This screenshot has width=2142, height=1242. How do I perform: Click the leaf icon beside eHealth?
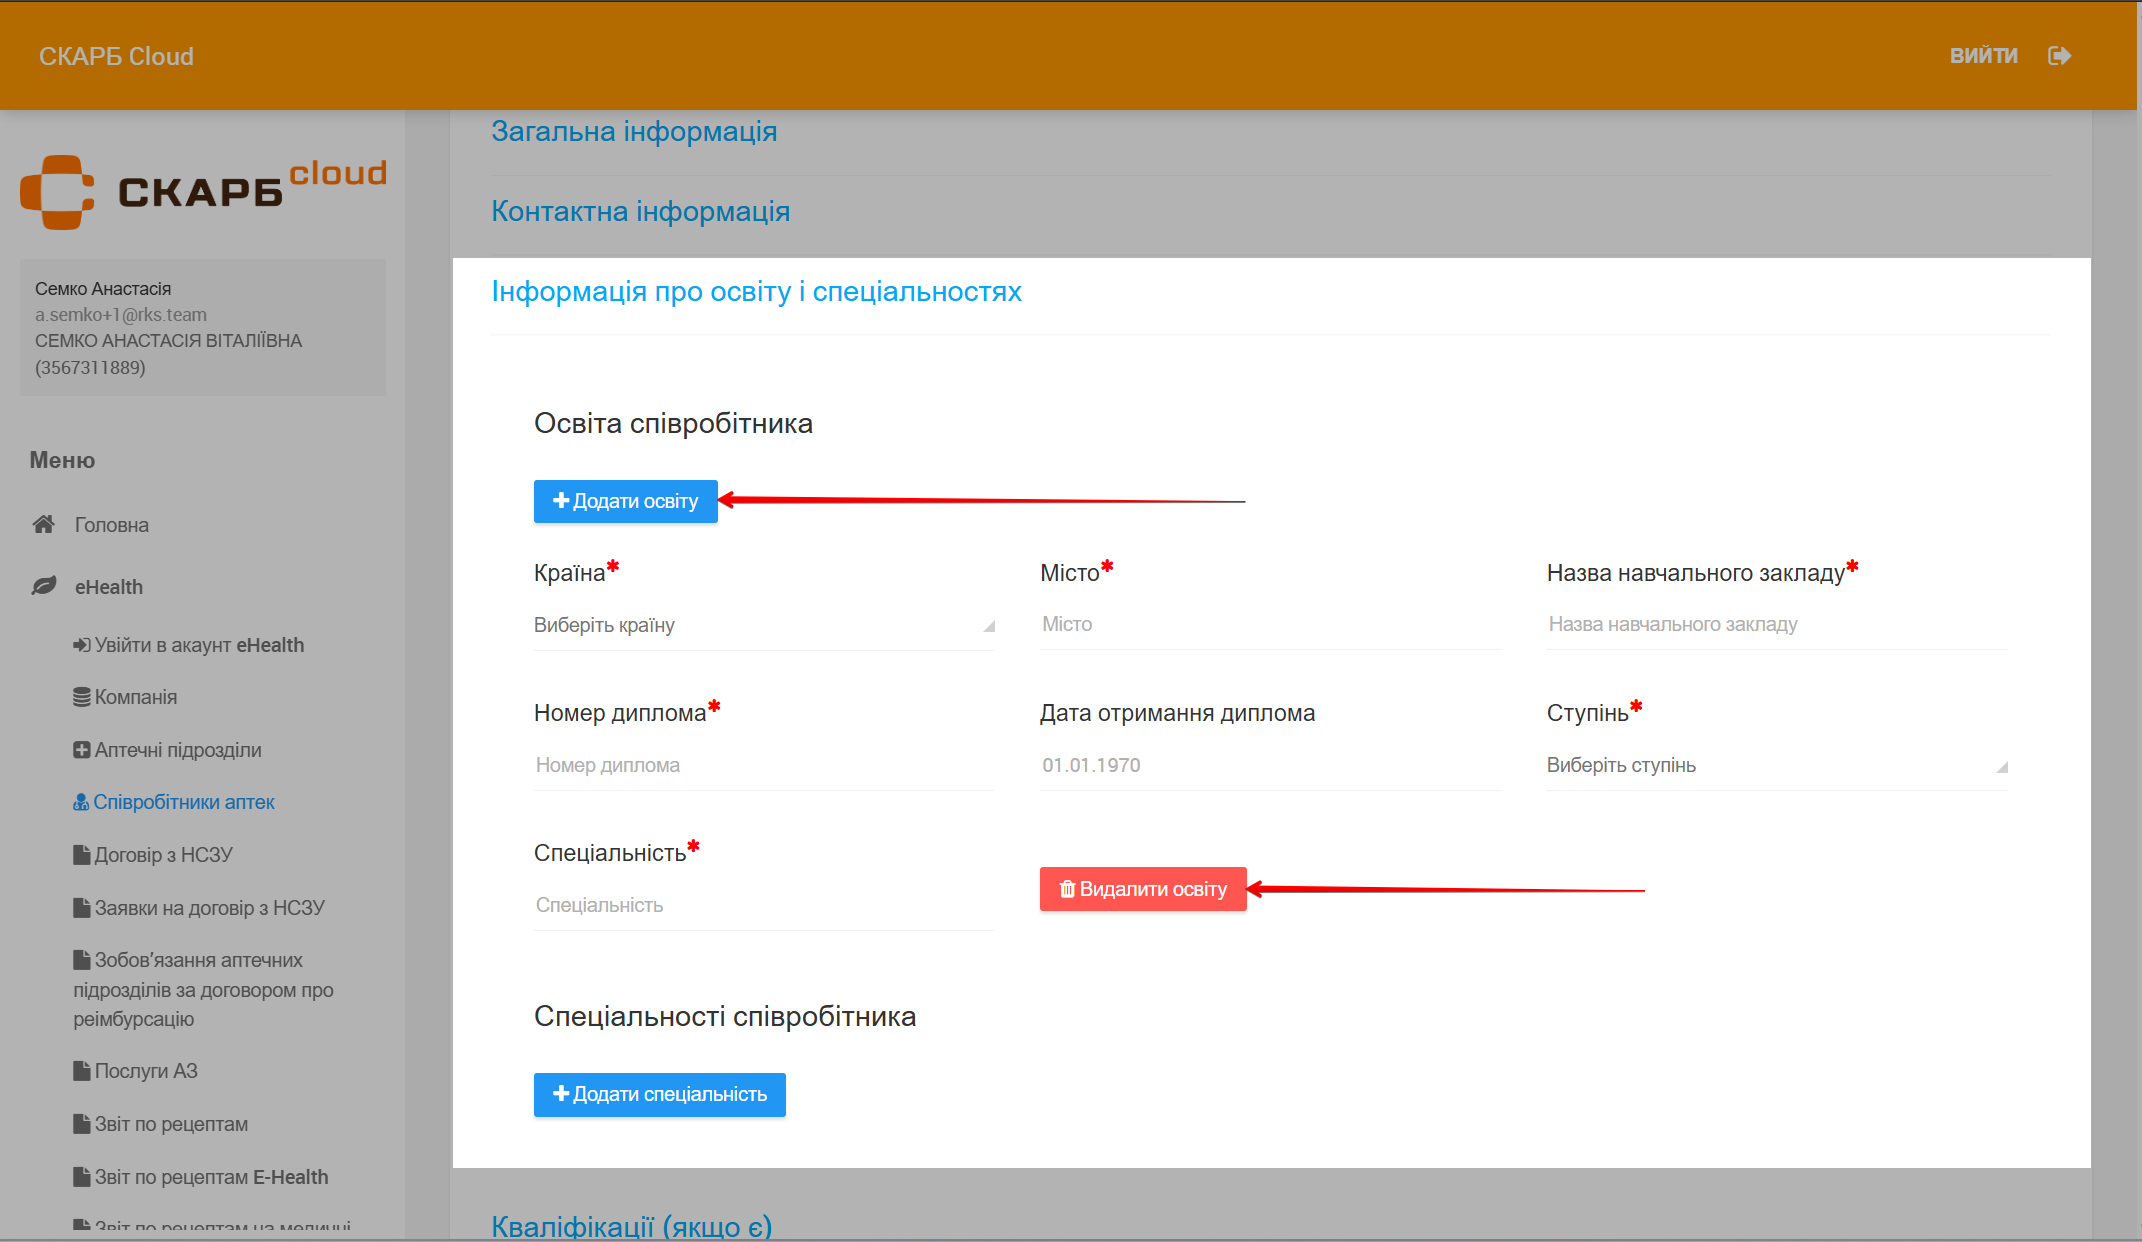44,586
